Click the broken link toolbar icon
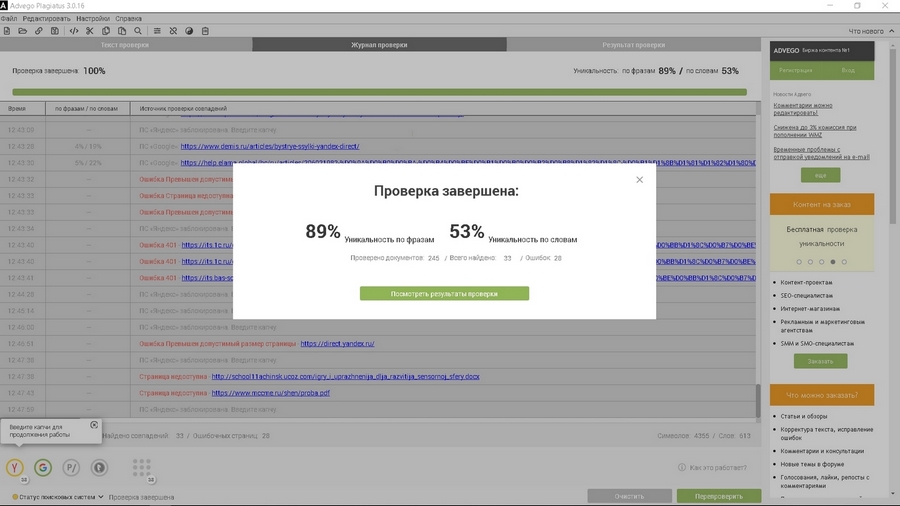This screenshot has height=506, width=900. (173, 31)
